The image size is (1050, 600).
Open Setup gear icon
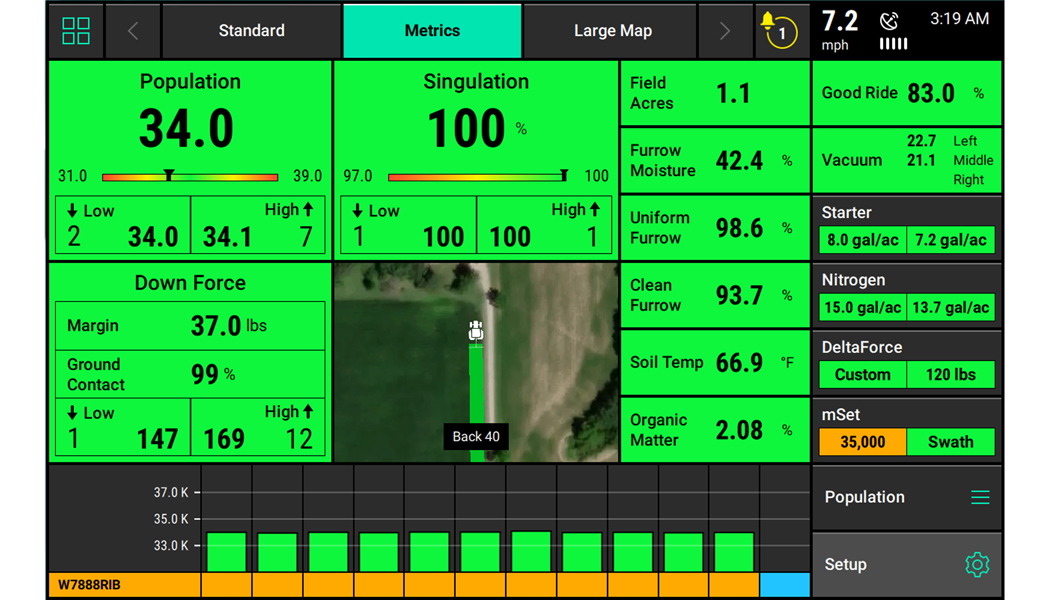coord(976,565)
